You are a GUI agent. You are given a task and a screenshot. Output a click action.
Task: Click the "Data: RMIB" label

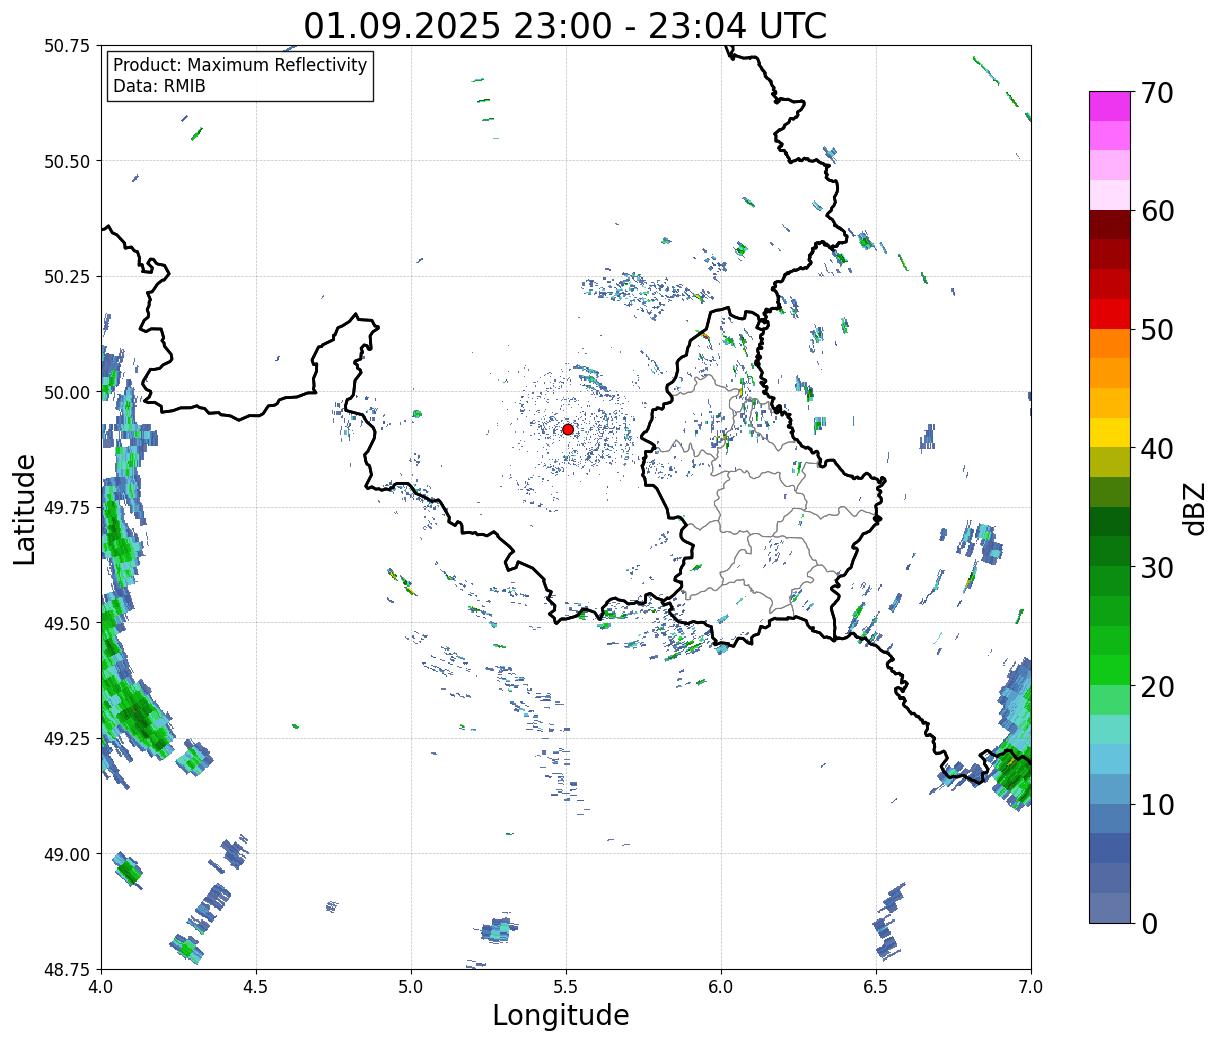pos(159,86)
